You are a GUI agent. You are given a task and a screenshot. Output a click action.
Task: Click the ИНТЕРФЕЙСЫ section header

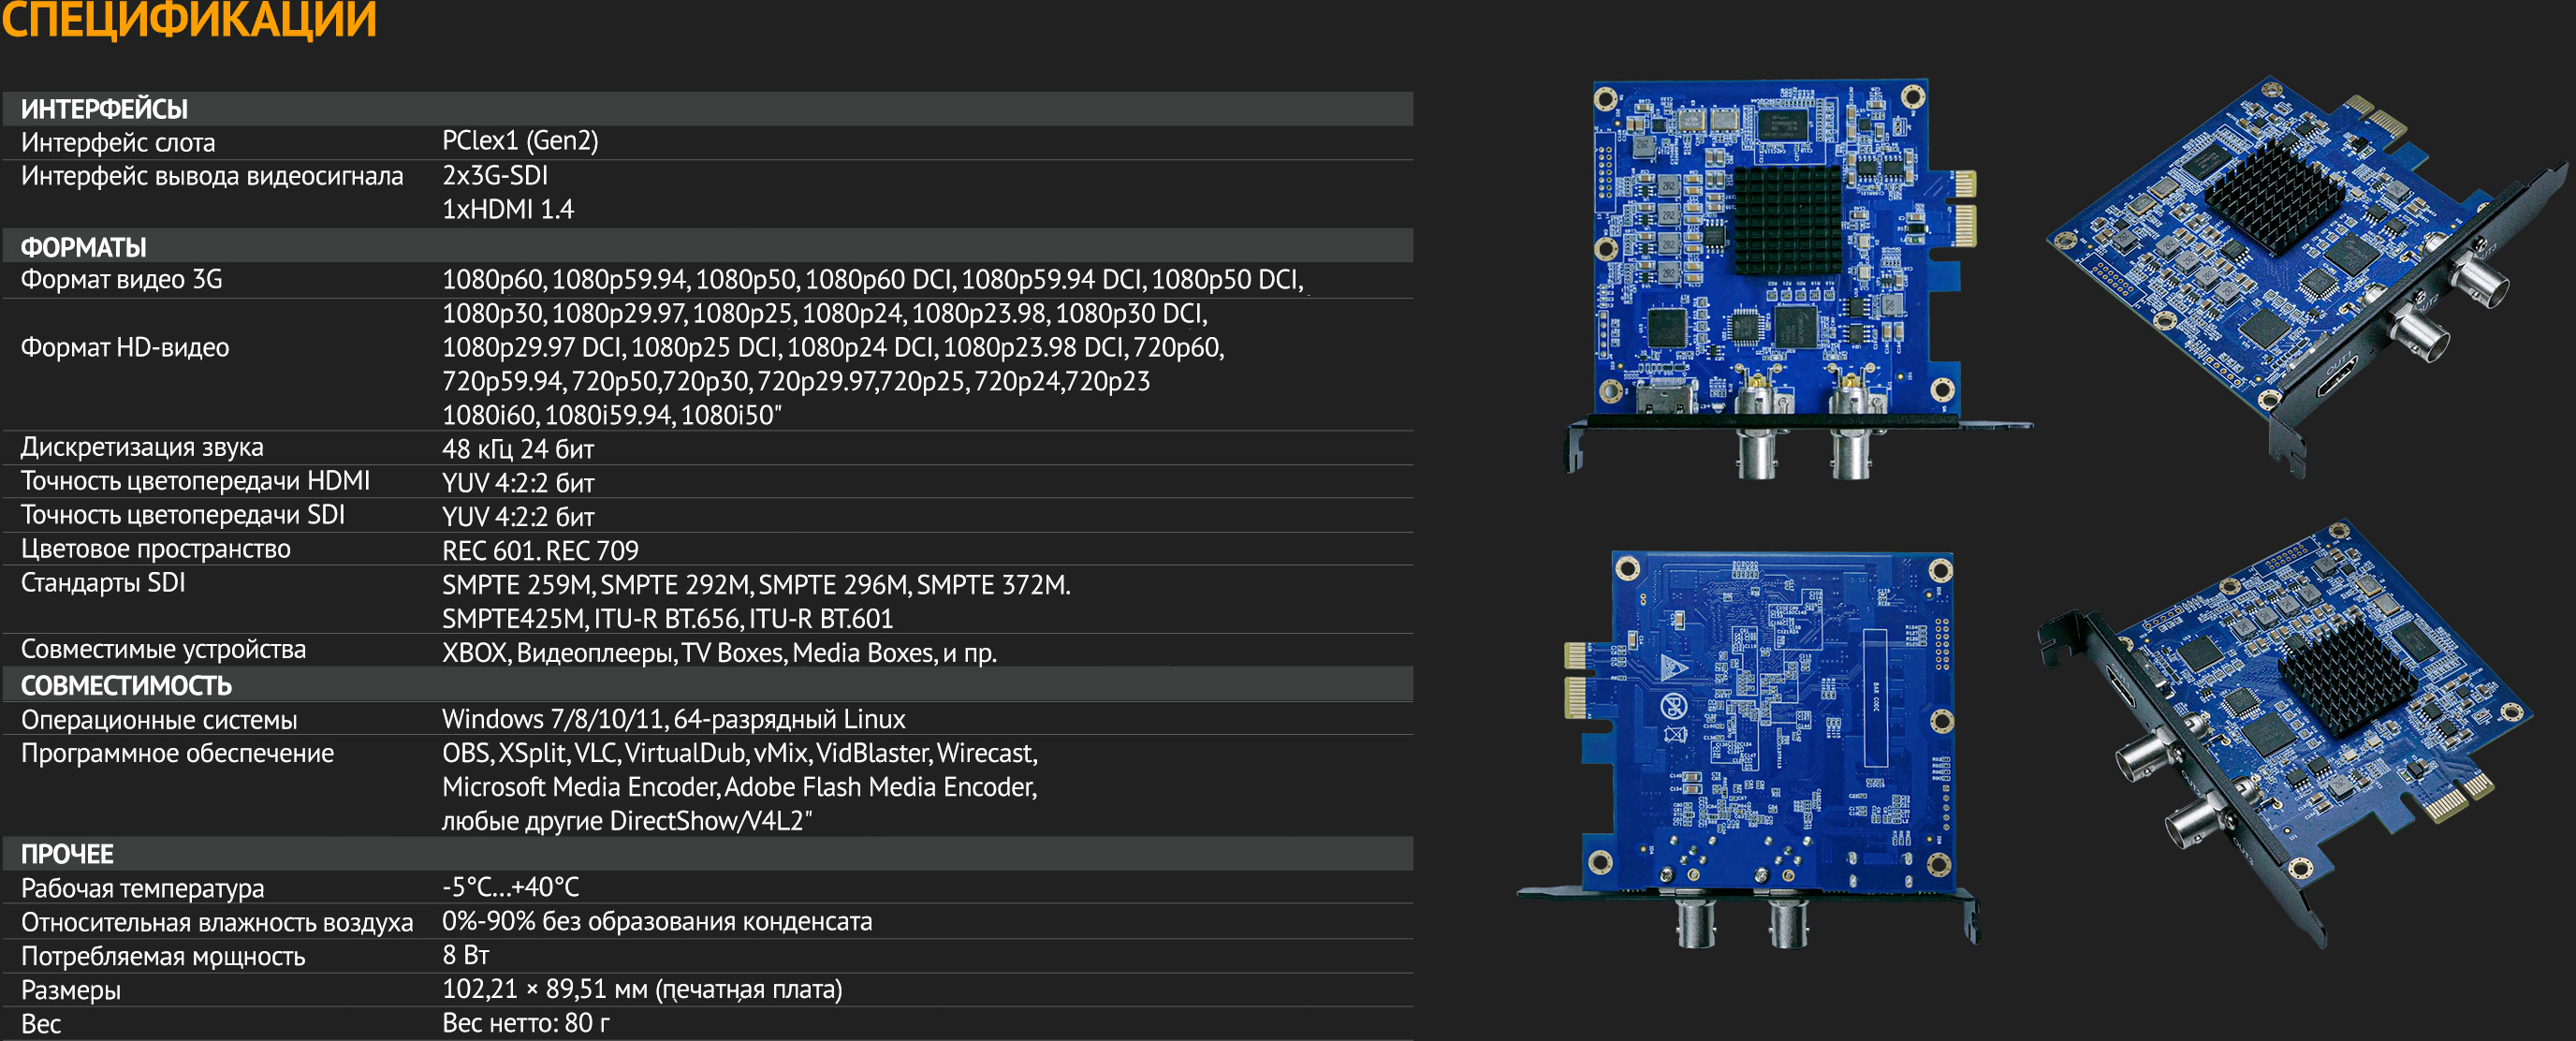tap(104, 109)
